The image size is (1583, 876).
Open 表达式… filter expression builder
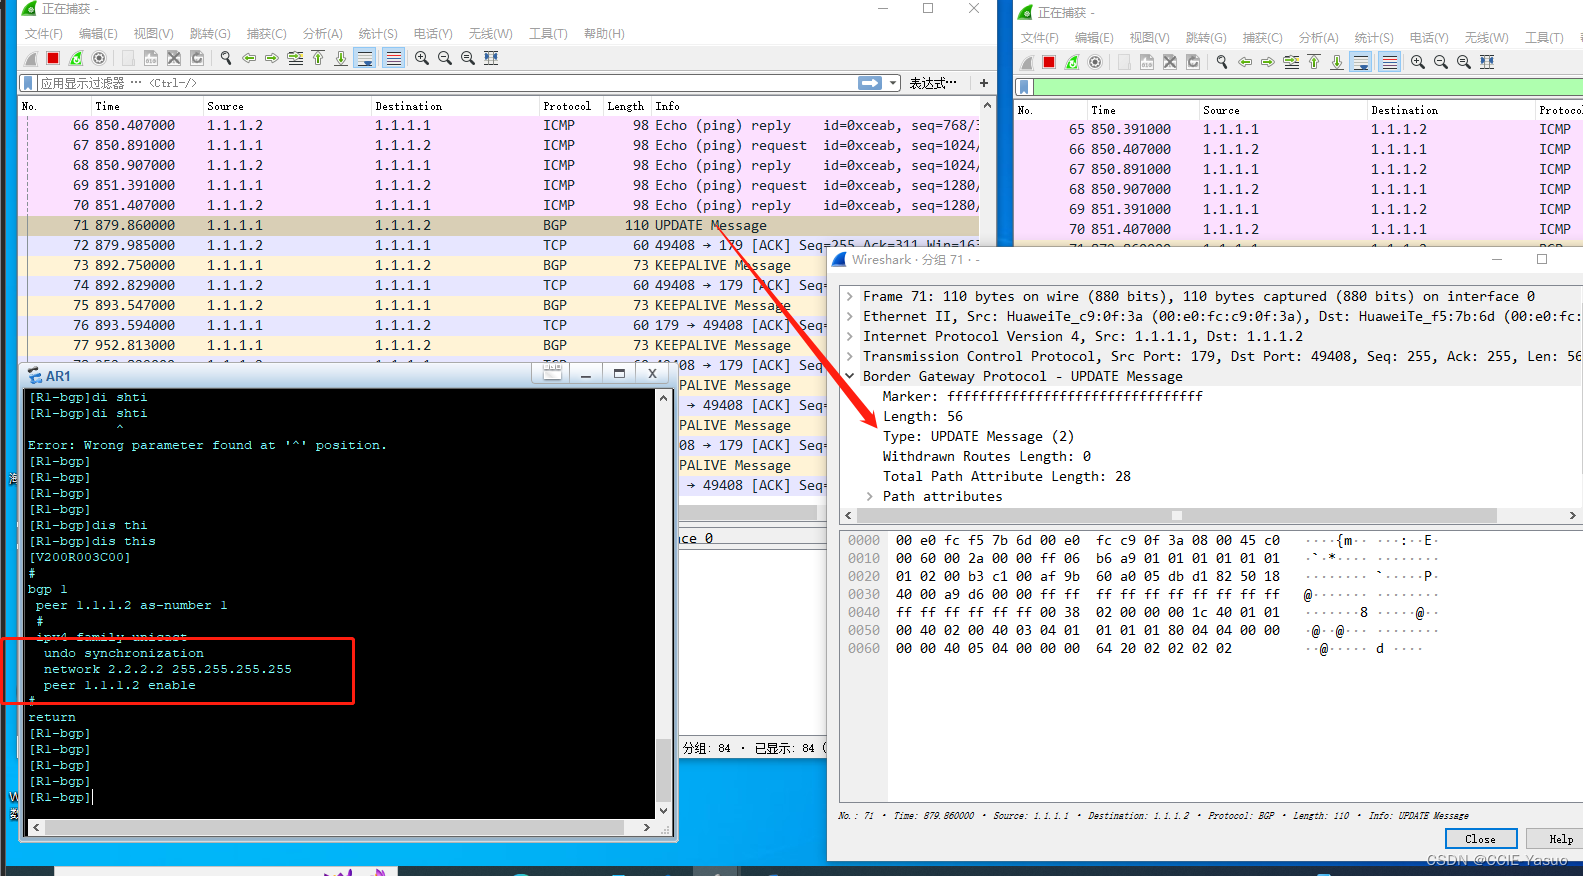tap(933, 83)
